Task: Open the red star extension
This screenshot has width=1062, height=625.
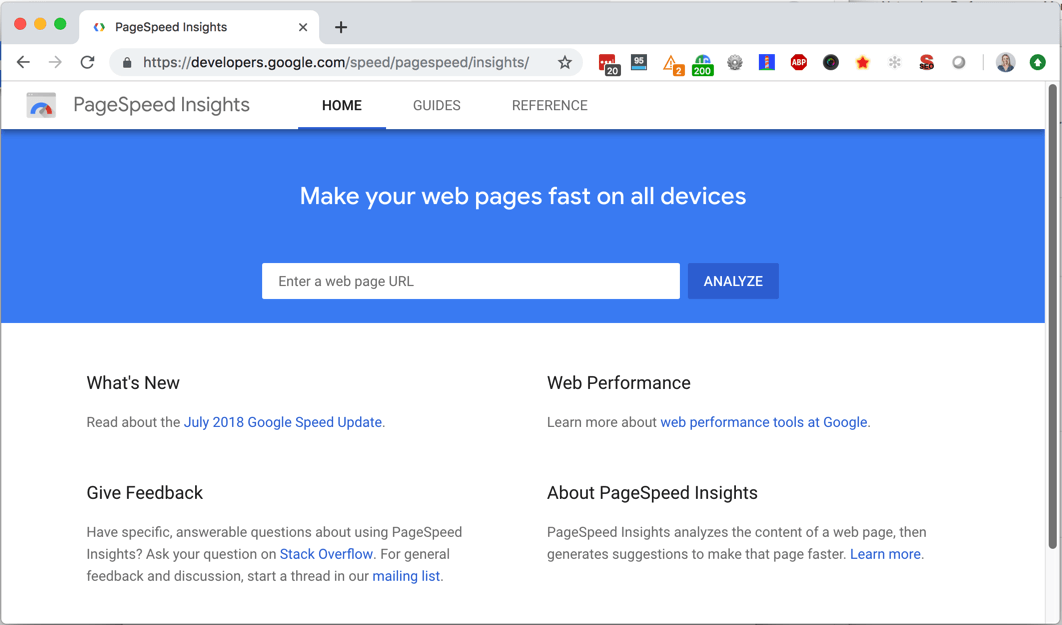Action: coord(862,62)
